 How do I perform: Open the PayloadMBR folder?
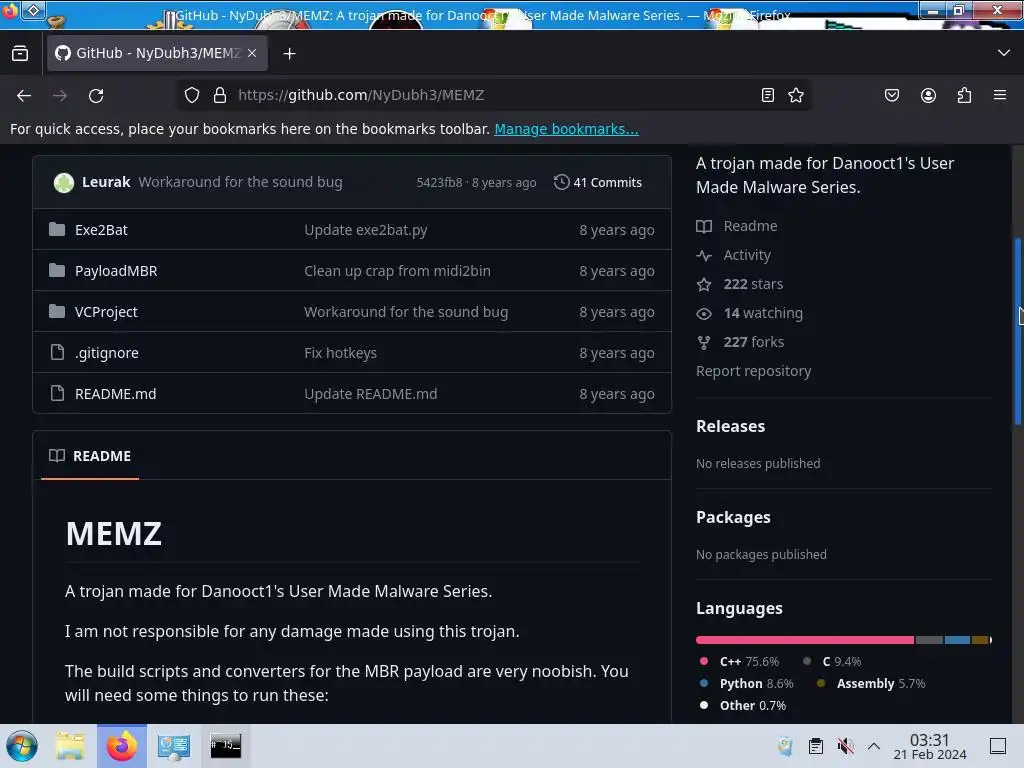click(x=116, y=271)
